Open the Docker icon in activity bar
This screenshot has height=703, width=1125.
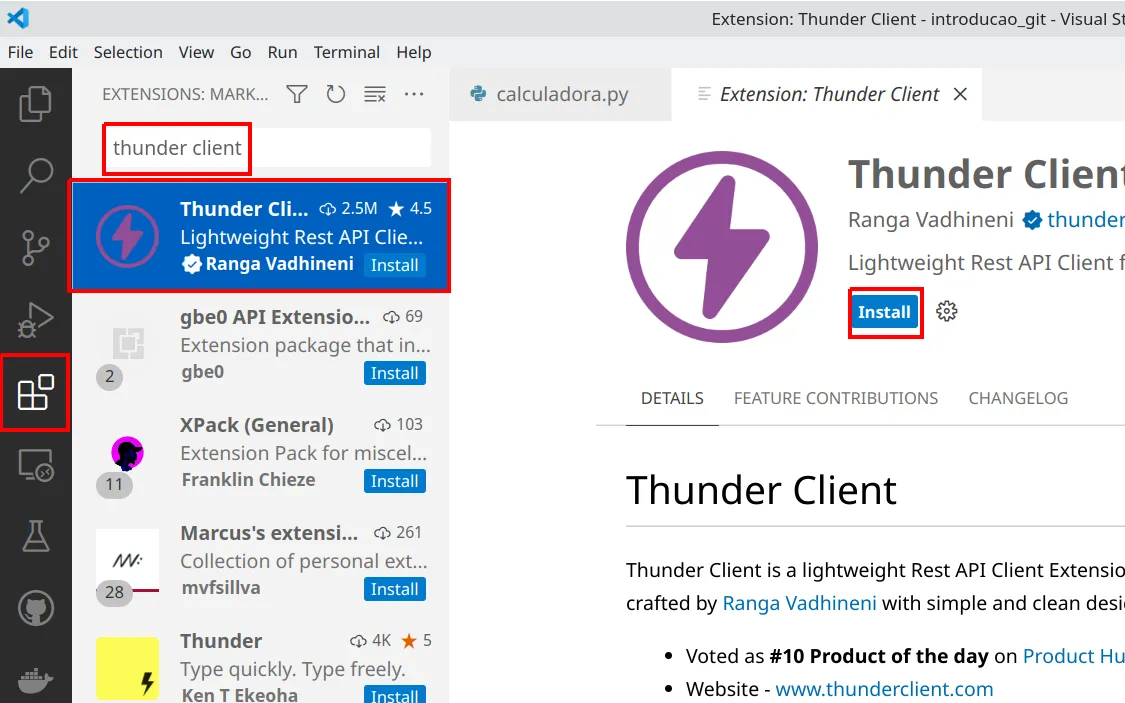pyautogui.click(x=35, y=679)
